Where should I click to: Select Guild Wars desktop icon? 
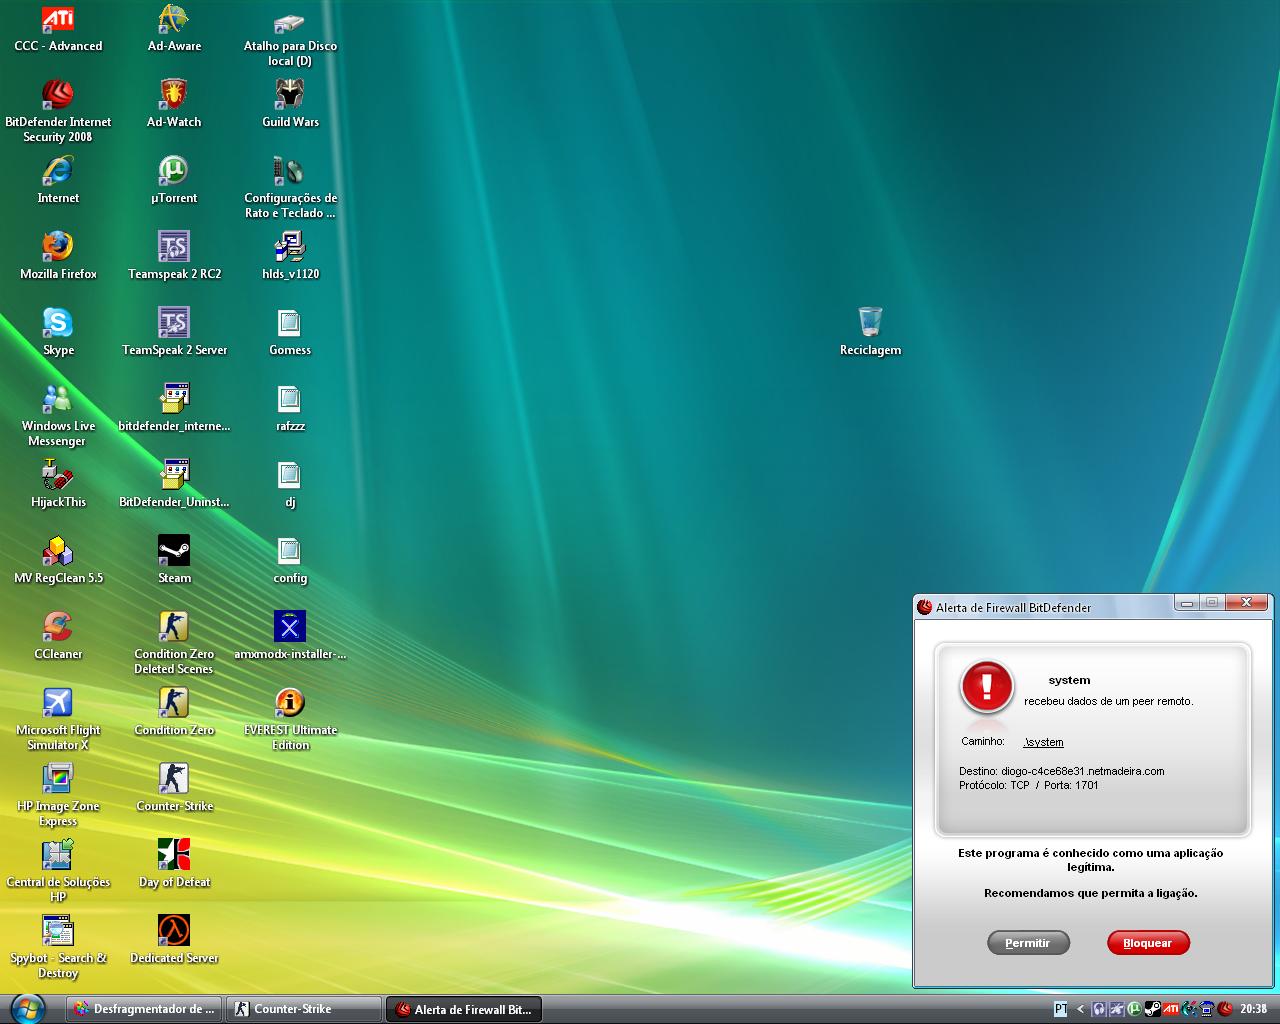pyautogui.click(x=290, y=105)
